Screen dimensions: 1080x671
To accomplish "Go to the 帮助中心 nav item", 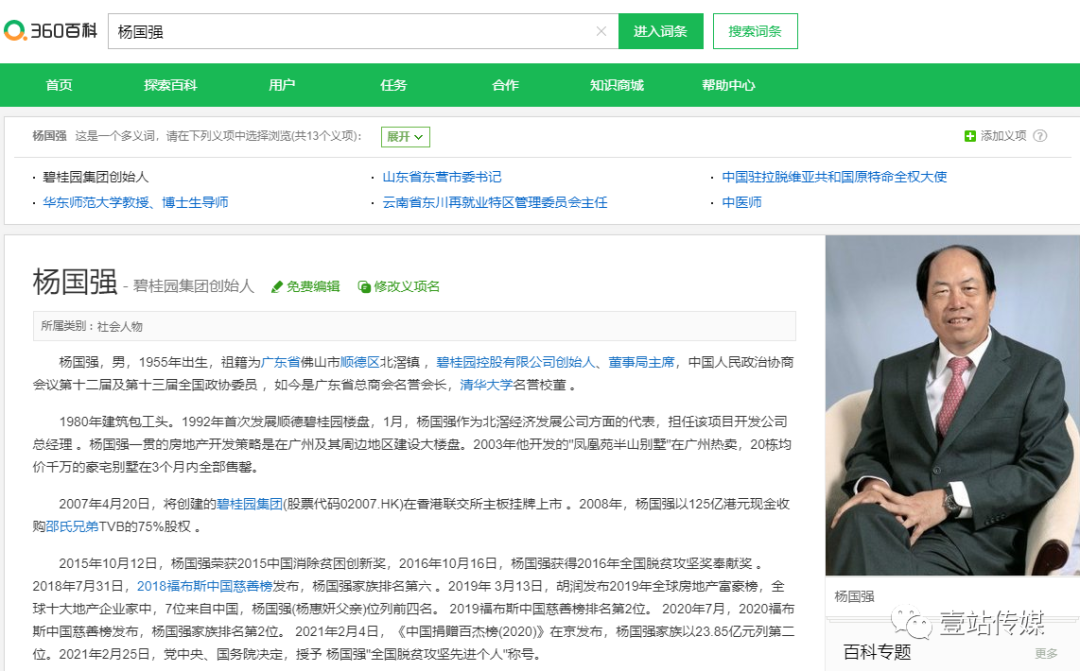I will pos(729,85).
